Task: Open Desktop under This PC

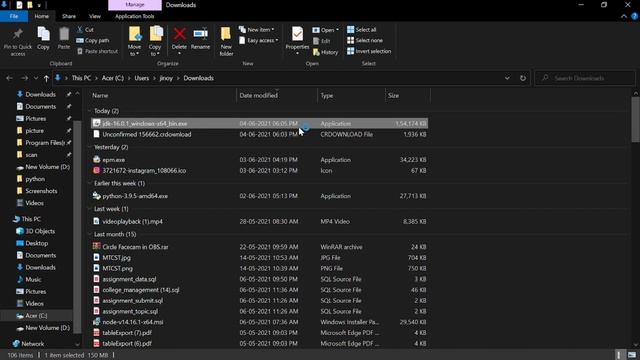Action: [x=32, y=243]
